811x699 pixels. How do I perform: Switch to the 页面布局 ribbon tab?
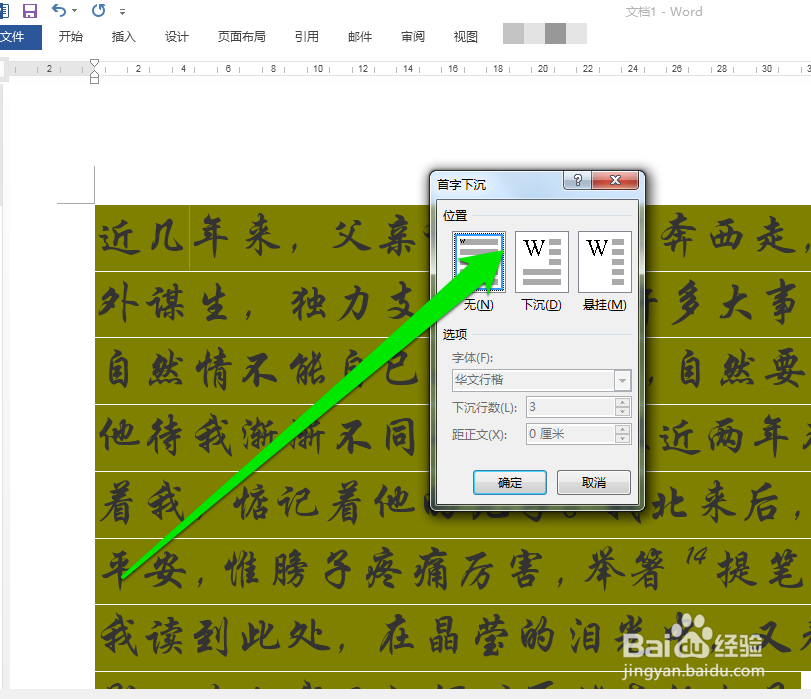241,37
